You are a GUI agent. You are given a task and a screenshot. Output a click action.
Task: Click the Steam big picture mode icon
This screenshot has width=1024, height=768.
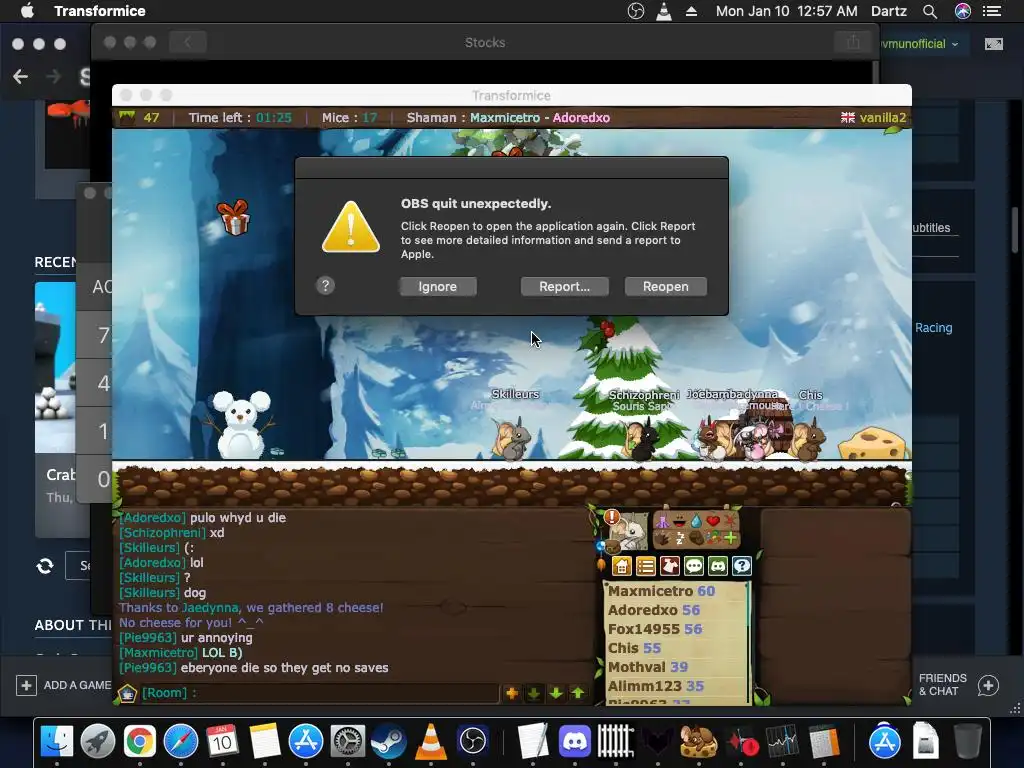[993, 44]
